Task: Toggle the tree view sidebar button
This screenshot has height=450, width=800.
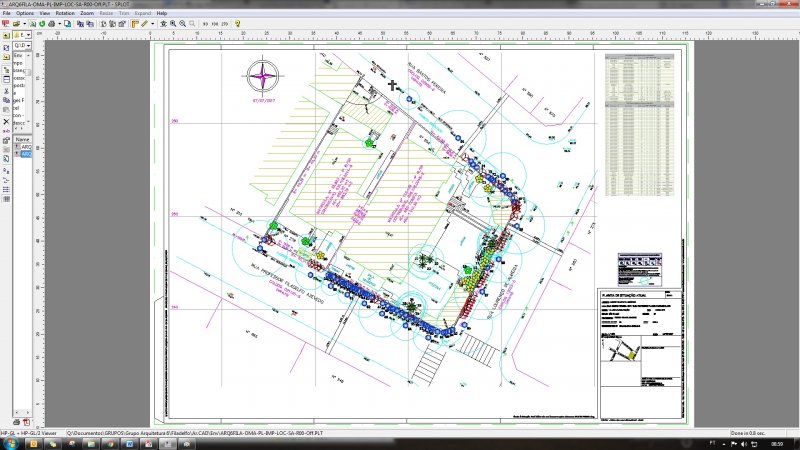Action: [6, 69]
